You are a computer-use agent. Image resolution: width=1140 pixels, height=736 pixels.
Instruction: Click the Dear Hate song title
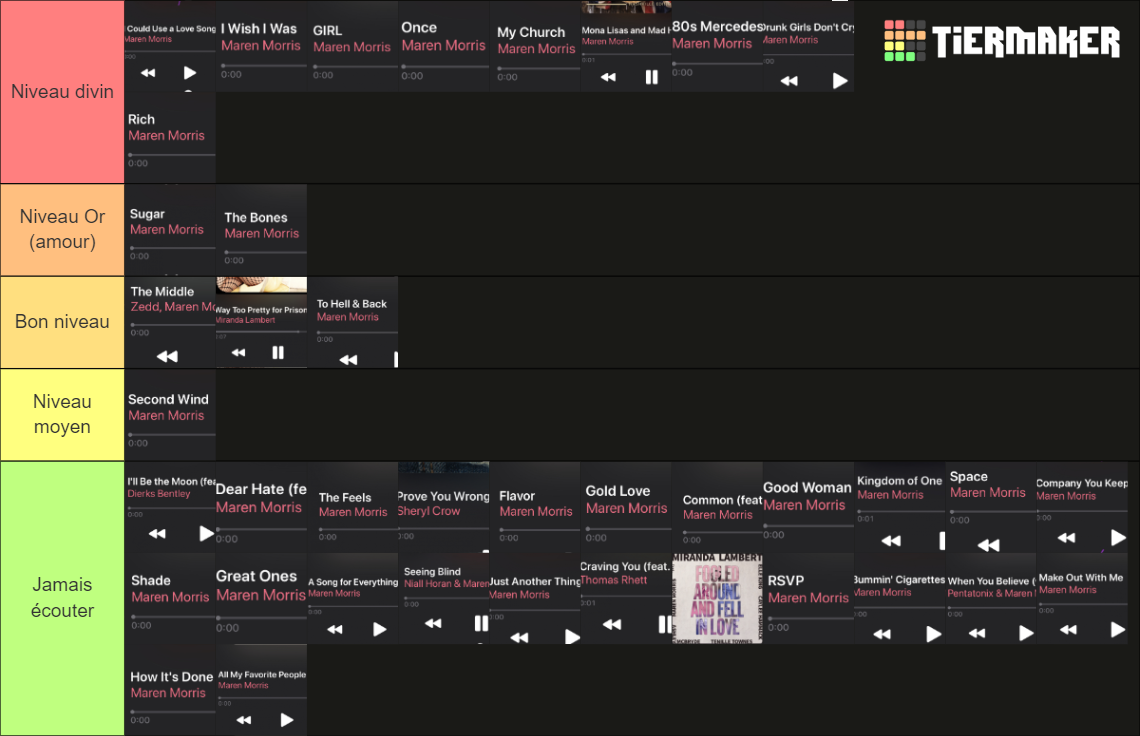click(x=261, y=489)
